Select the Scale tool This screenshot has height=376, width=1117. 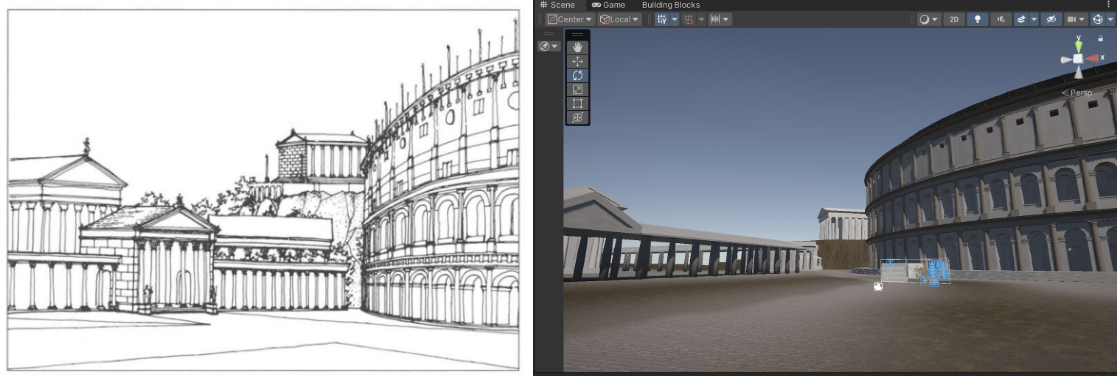tap(578, 89)
